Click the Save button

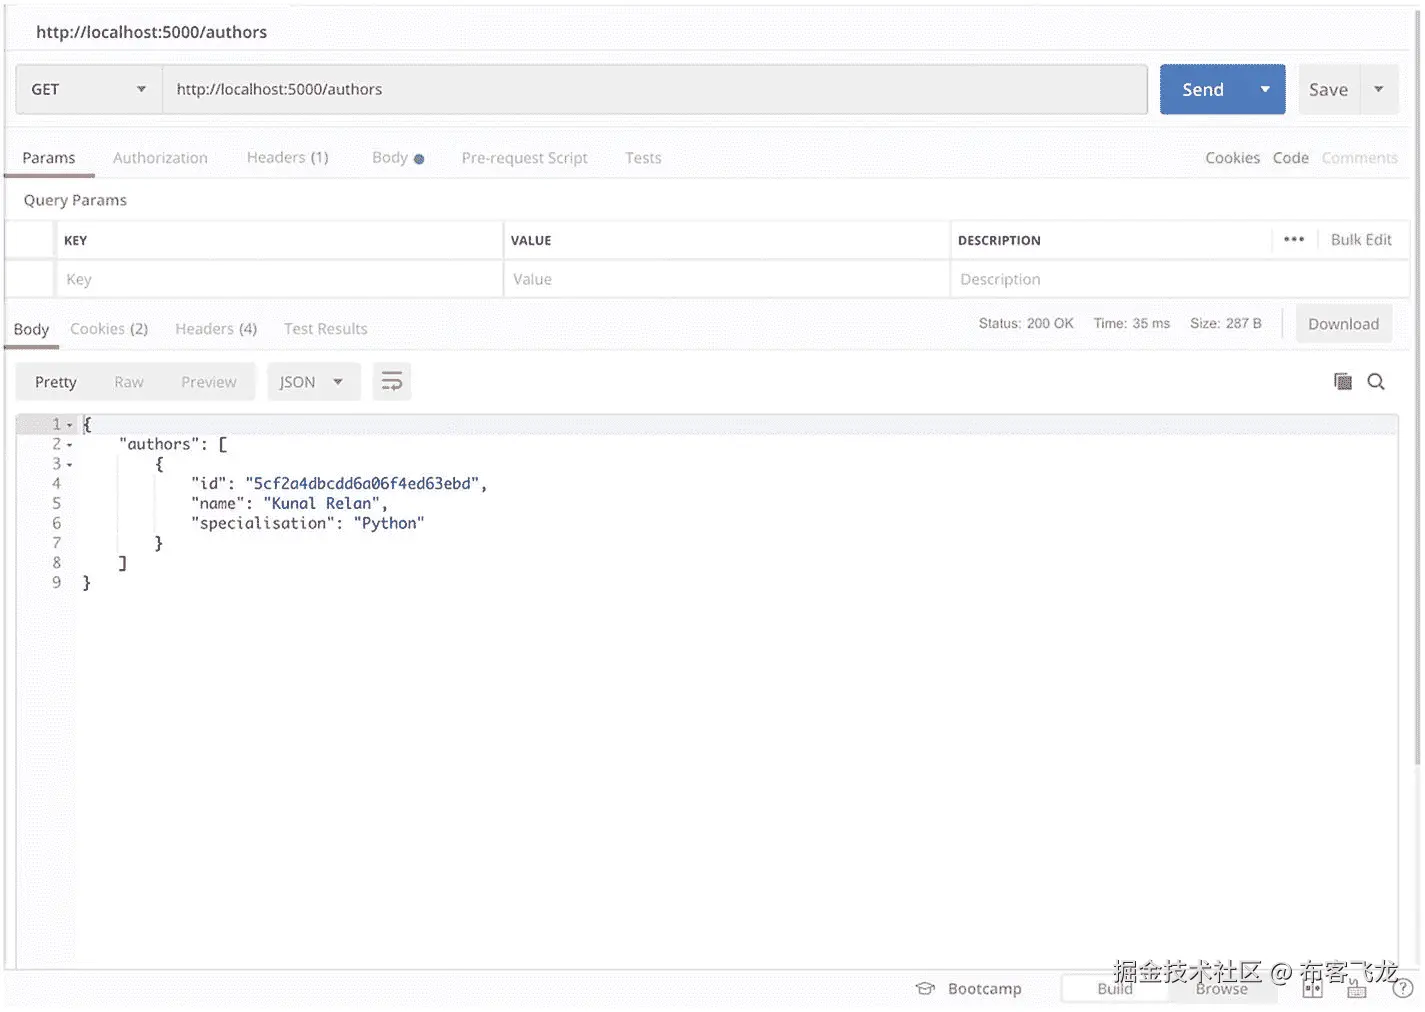pyautogui.click(x=1329, y=89)
